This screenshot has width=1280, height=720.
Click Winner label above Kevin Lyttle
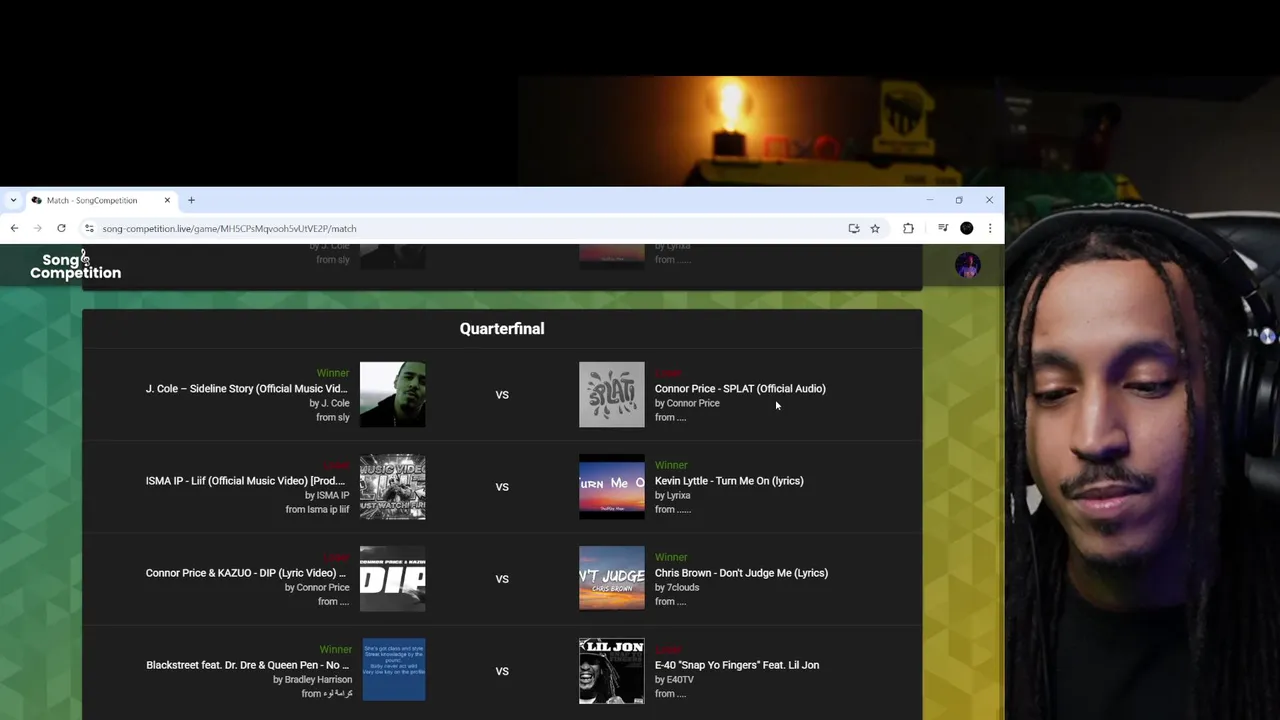click(671, 465)
